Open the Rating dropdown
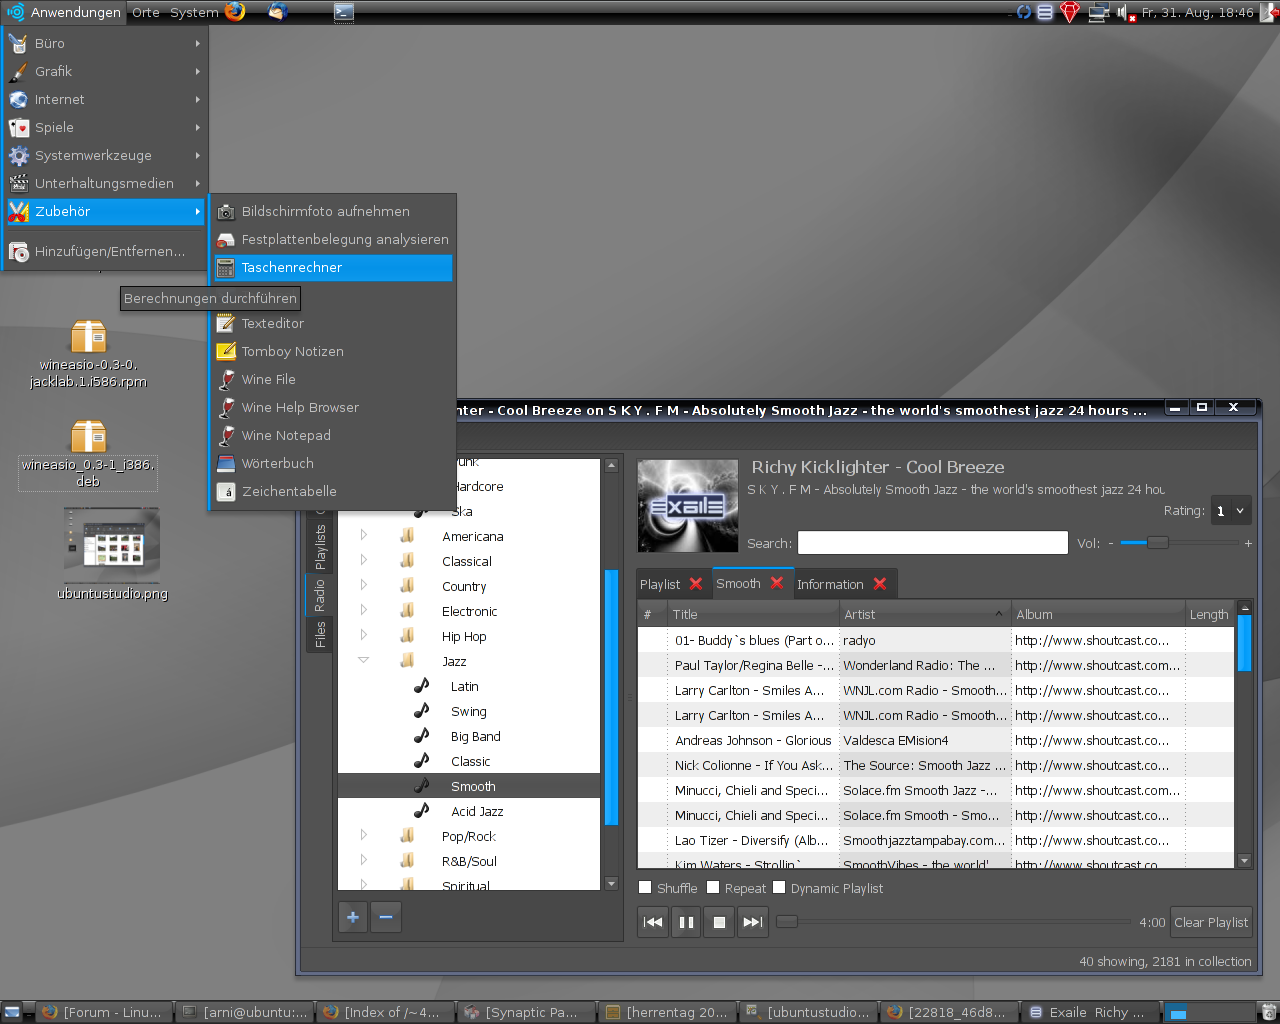Viewport: 1280px width, 1024px height. 1231,510
